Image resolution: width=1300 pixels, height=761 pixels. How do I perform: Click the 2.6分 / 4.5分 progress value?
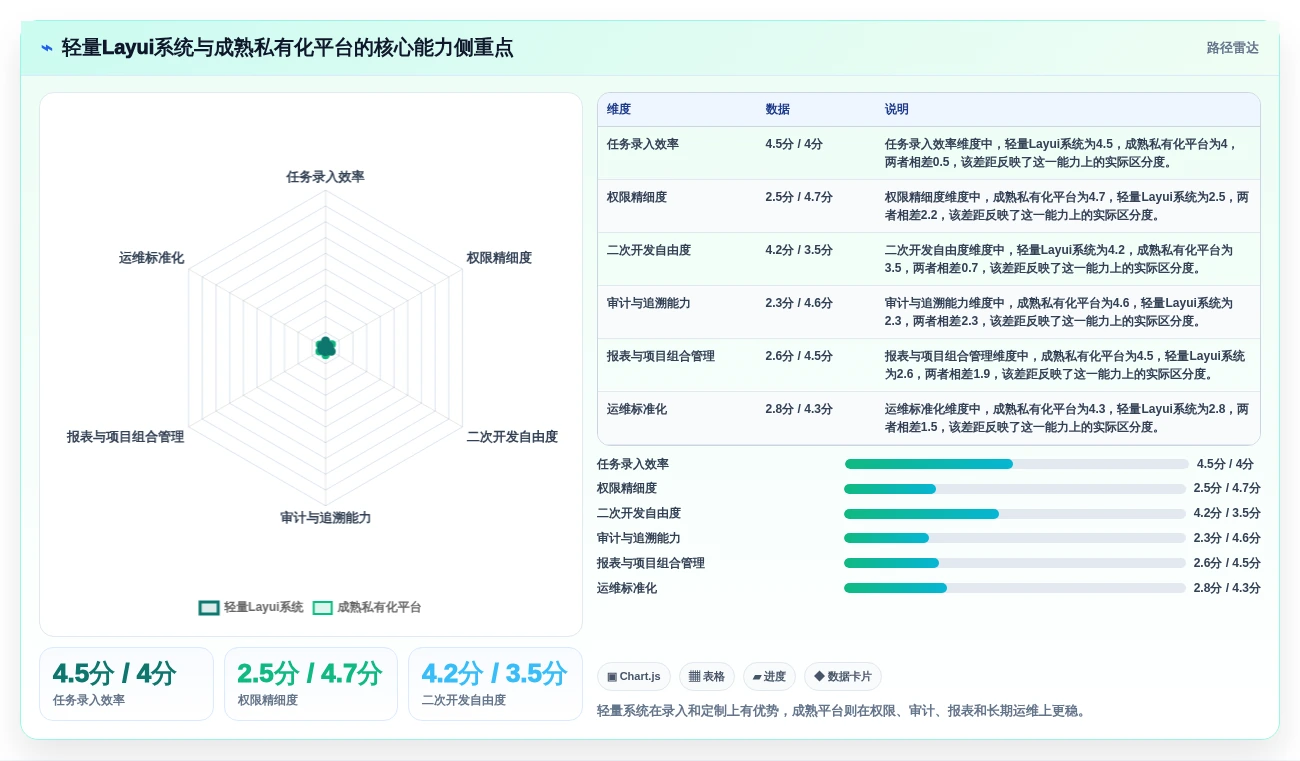1227,563
